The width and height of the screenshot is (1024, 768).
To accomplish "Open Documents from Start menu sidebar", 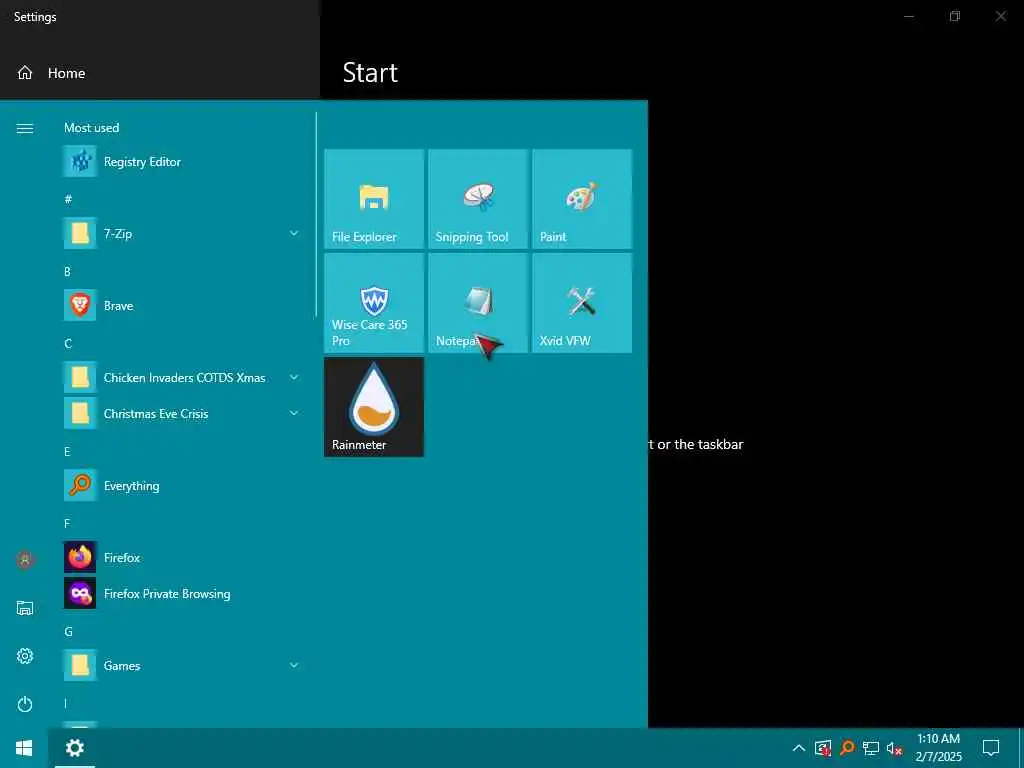I will [x=25, y=608].
